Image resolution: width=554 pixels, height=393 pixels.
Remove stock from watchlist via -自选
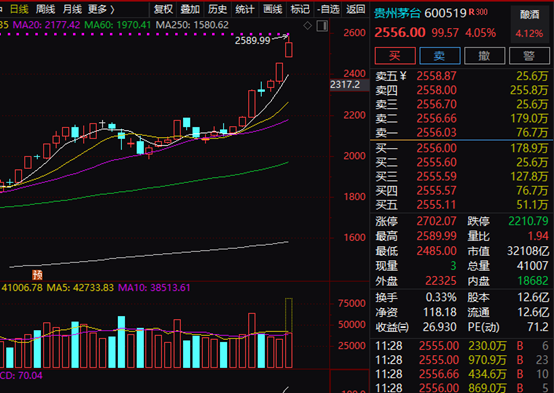(x=328, y=10)
